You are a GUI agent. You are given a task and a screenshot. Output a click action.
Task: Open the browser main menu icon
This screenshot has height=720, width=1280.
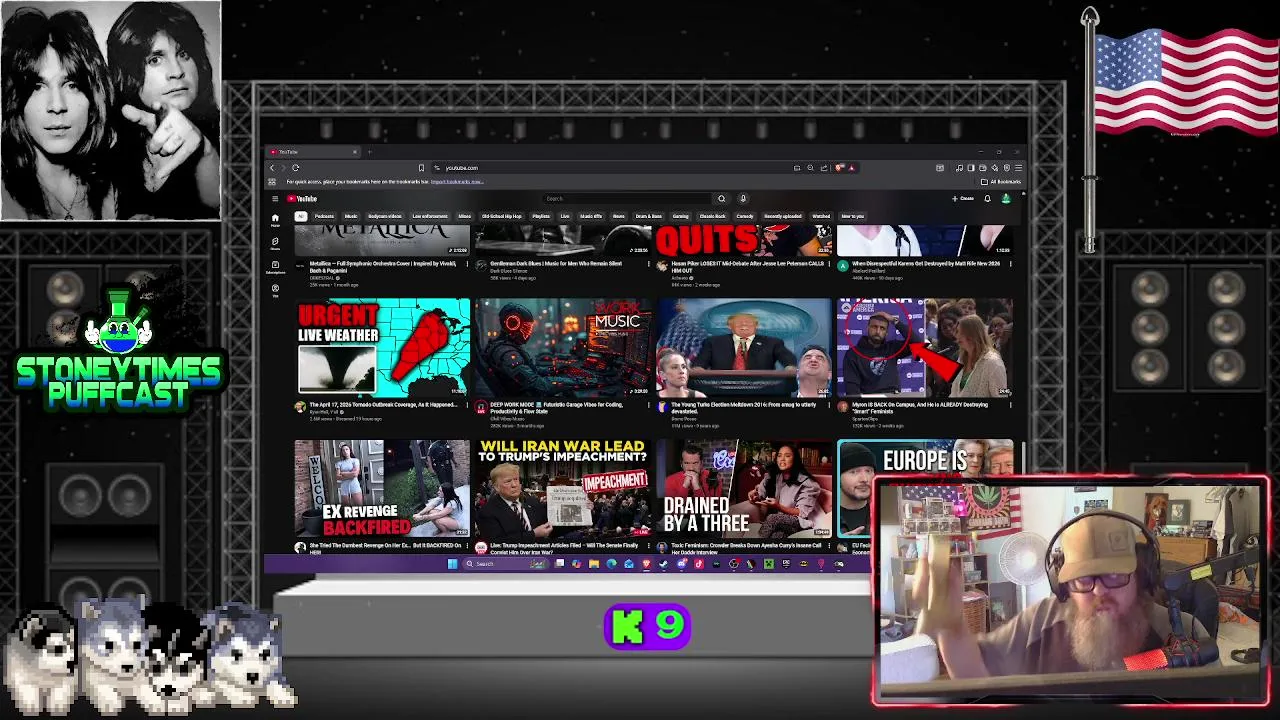tap(1018, 167)
